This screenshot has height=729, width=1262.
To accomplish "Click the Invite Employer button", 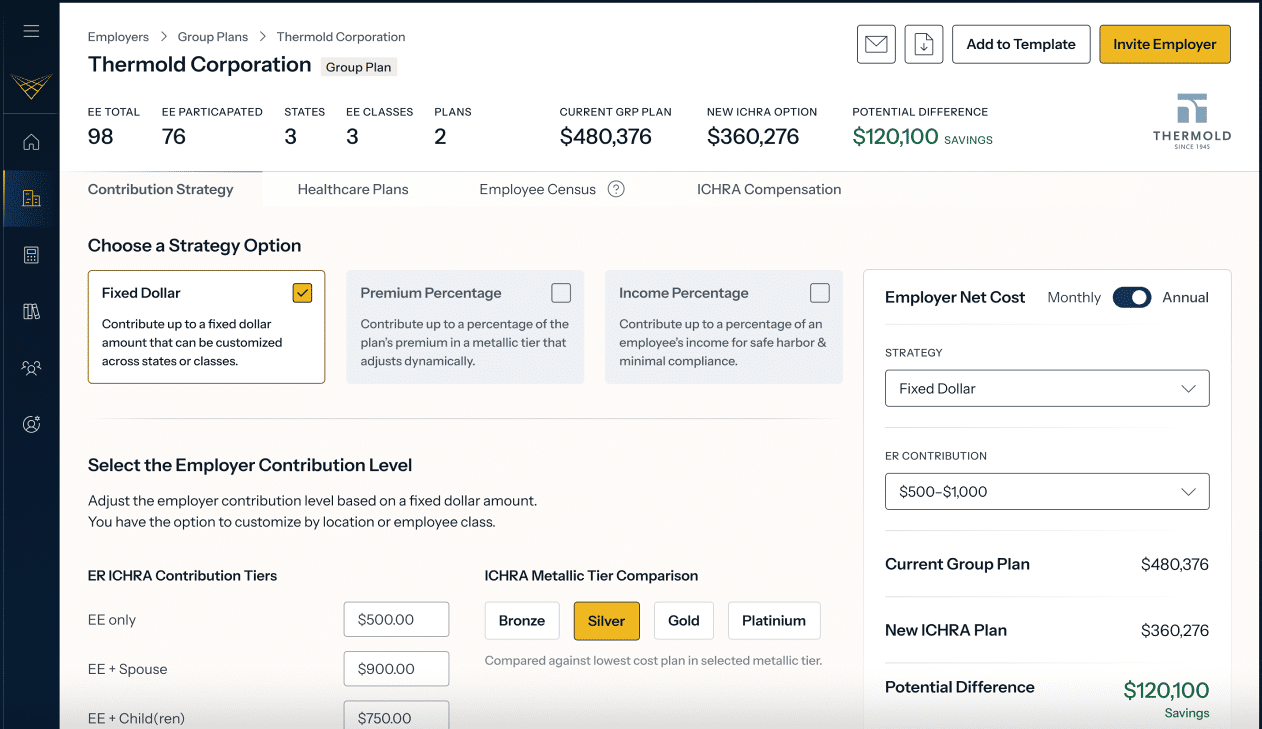I will click(x=1164, y=45).
